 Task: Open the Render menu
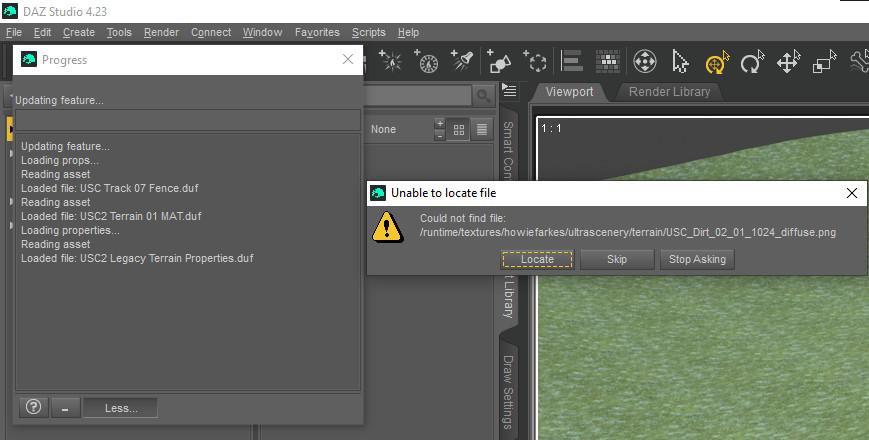point(161,32)
